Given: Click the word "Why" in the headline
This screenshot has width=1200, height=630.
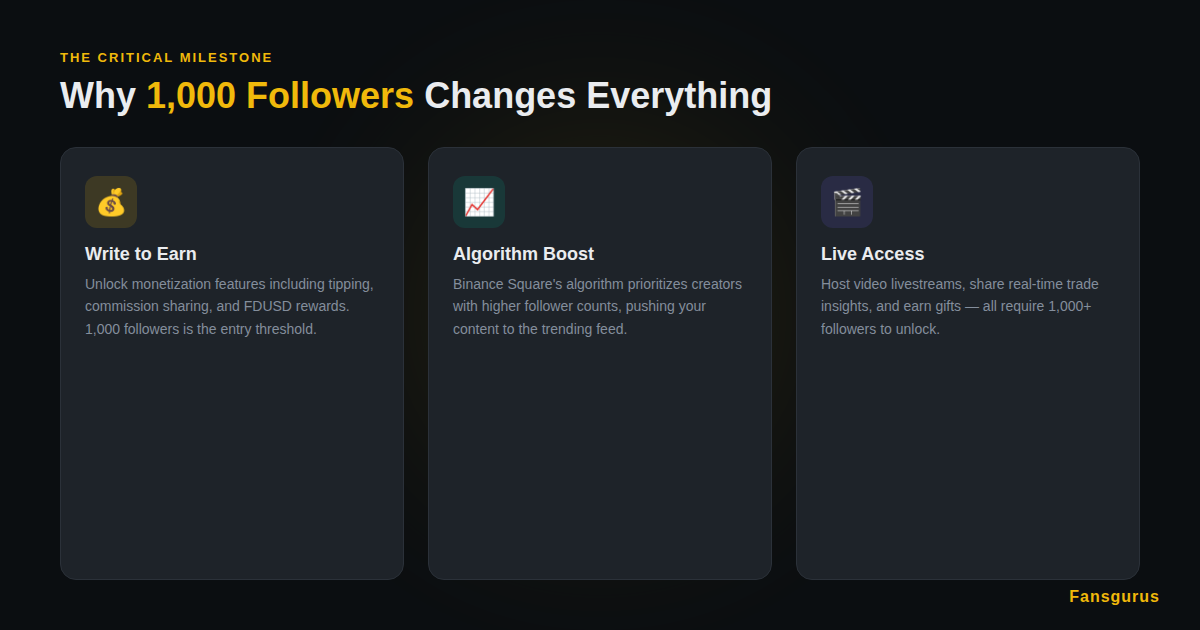Looking at the screenshot, I should pos(98,96).
